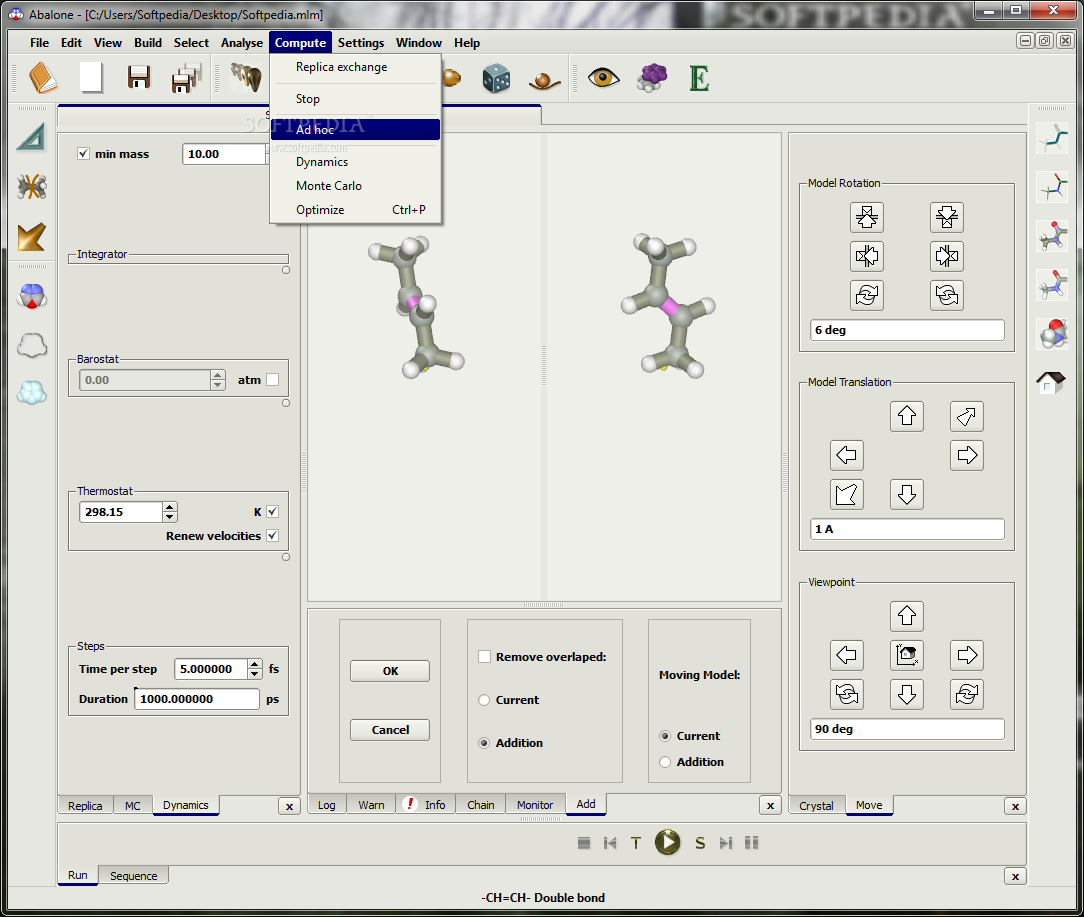The image size is (1084, 917).
Task: Click the Cancel button
Action: pos(390,730)
